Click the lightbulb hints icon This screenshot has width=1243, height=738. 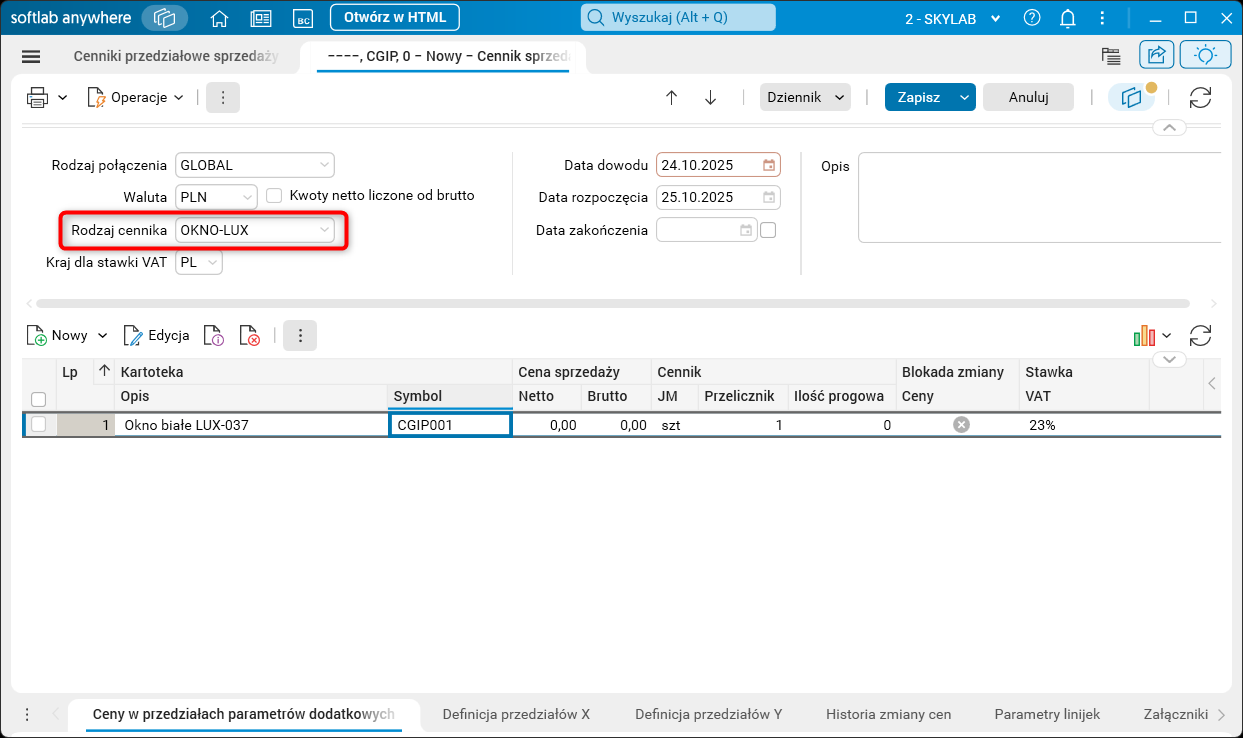point(1205,56)
